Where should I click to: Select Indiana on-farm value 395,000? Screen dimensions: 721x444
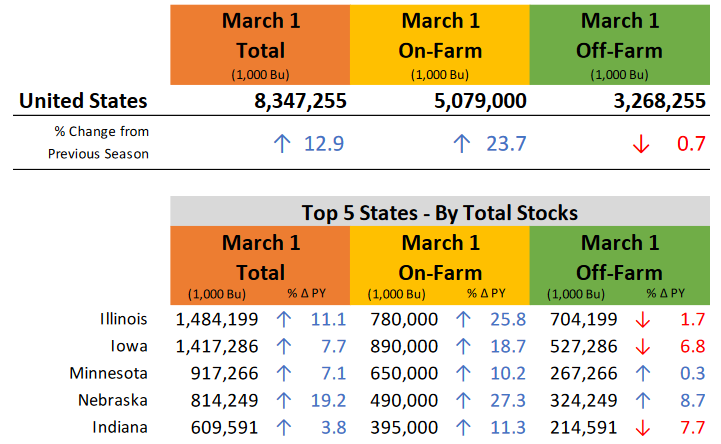(x=404, y=428)
